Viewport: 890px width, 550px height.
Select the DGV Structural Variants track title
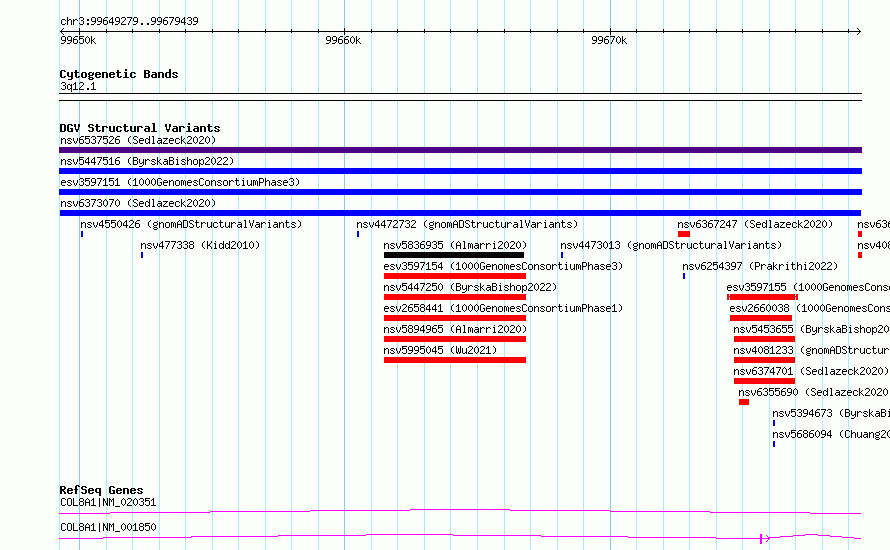click(x=140, y=128)
